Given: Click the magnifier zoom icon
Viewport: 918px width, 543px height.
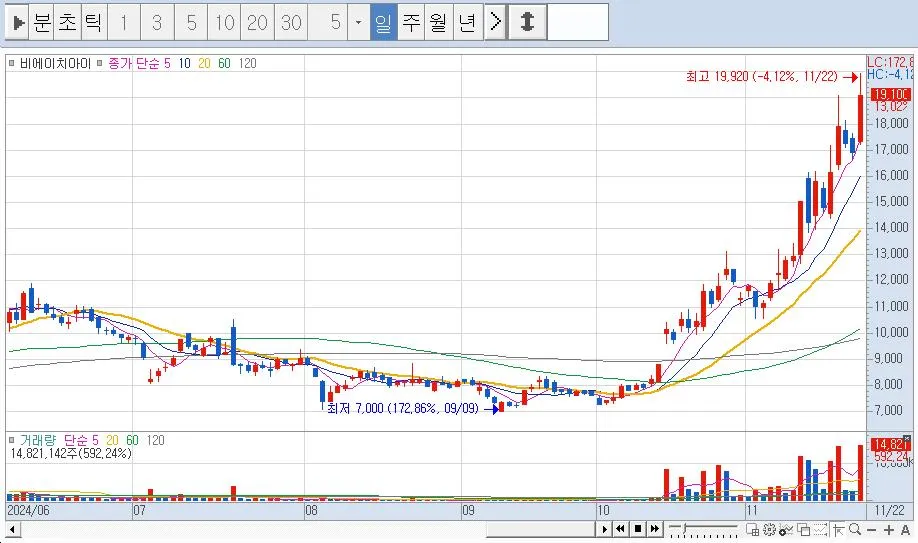Looking at the screenshot, I should coord(855,530).
